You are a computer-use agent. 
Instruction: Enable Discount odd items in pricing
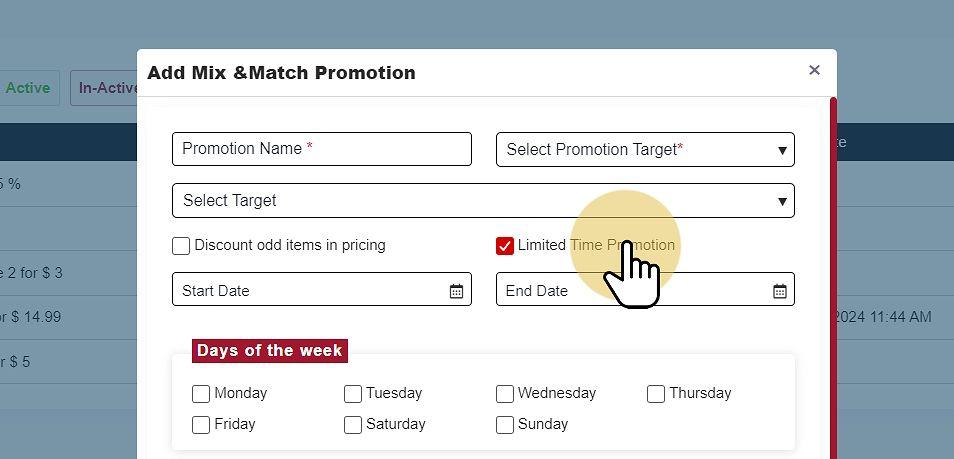point(181,246)
